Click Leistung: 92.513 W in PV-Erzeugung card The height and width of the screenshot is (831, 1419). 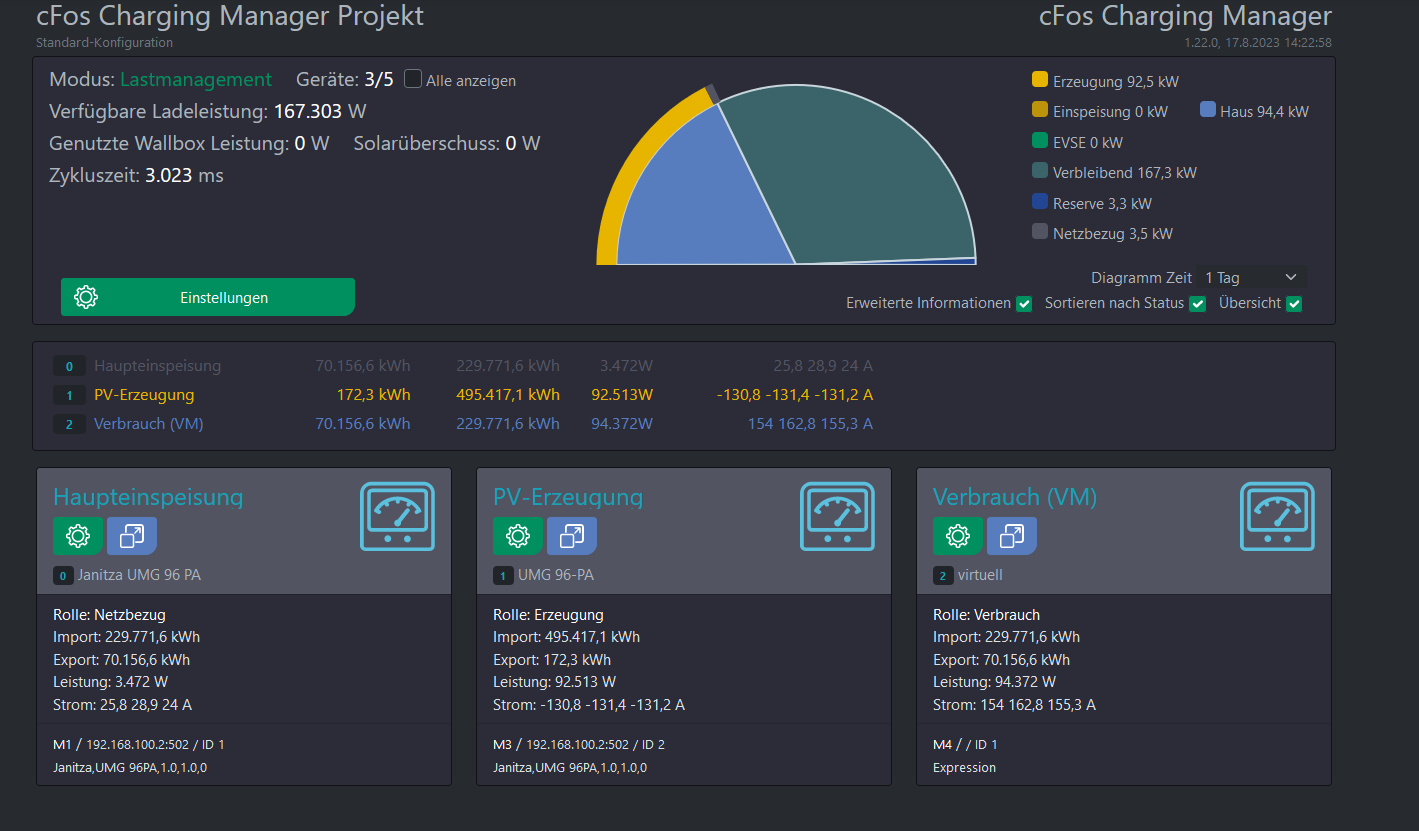pyautogui.click(x=554, y=683)
